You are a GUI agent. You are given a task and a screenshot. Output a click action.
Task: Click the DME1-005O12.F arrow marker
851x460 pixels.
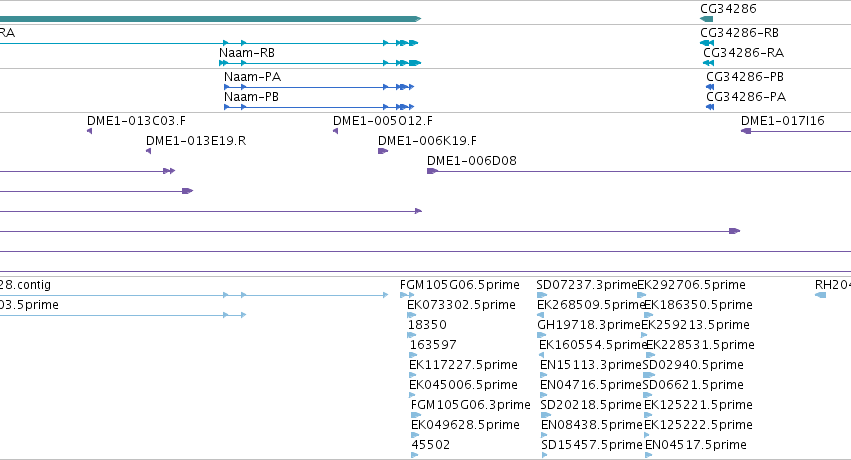[x=335, y=131]
